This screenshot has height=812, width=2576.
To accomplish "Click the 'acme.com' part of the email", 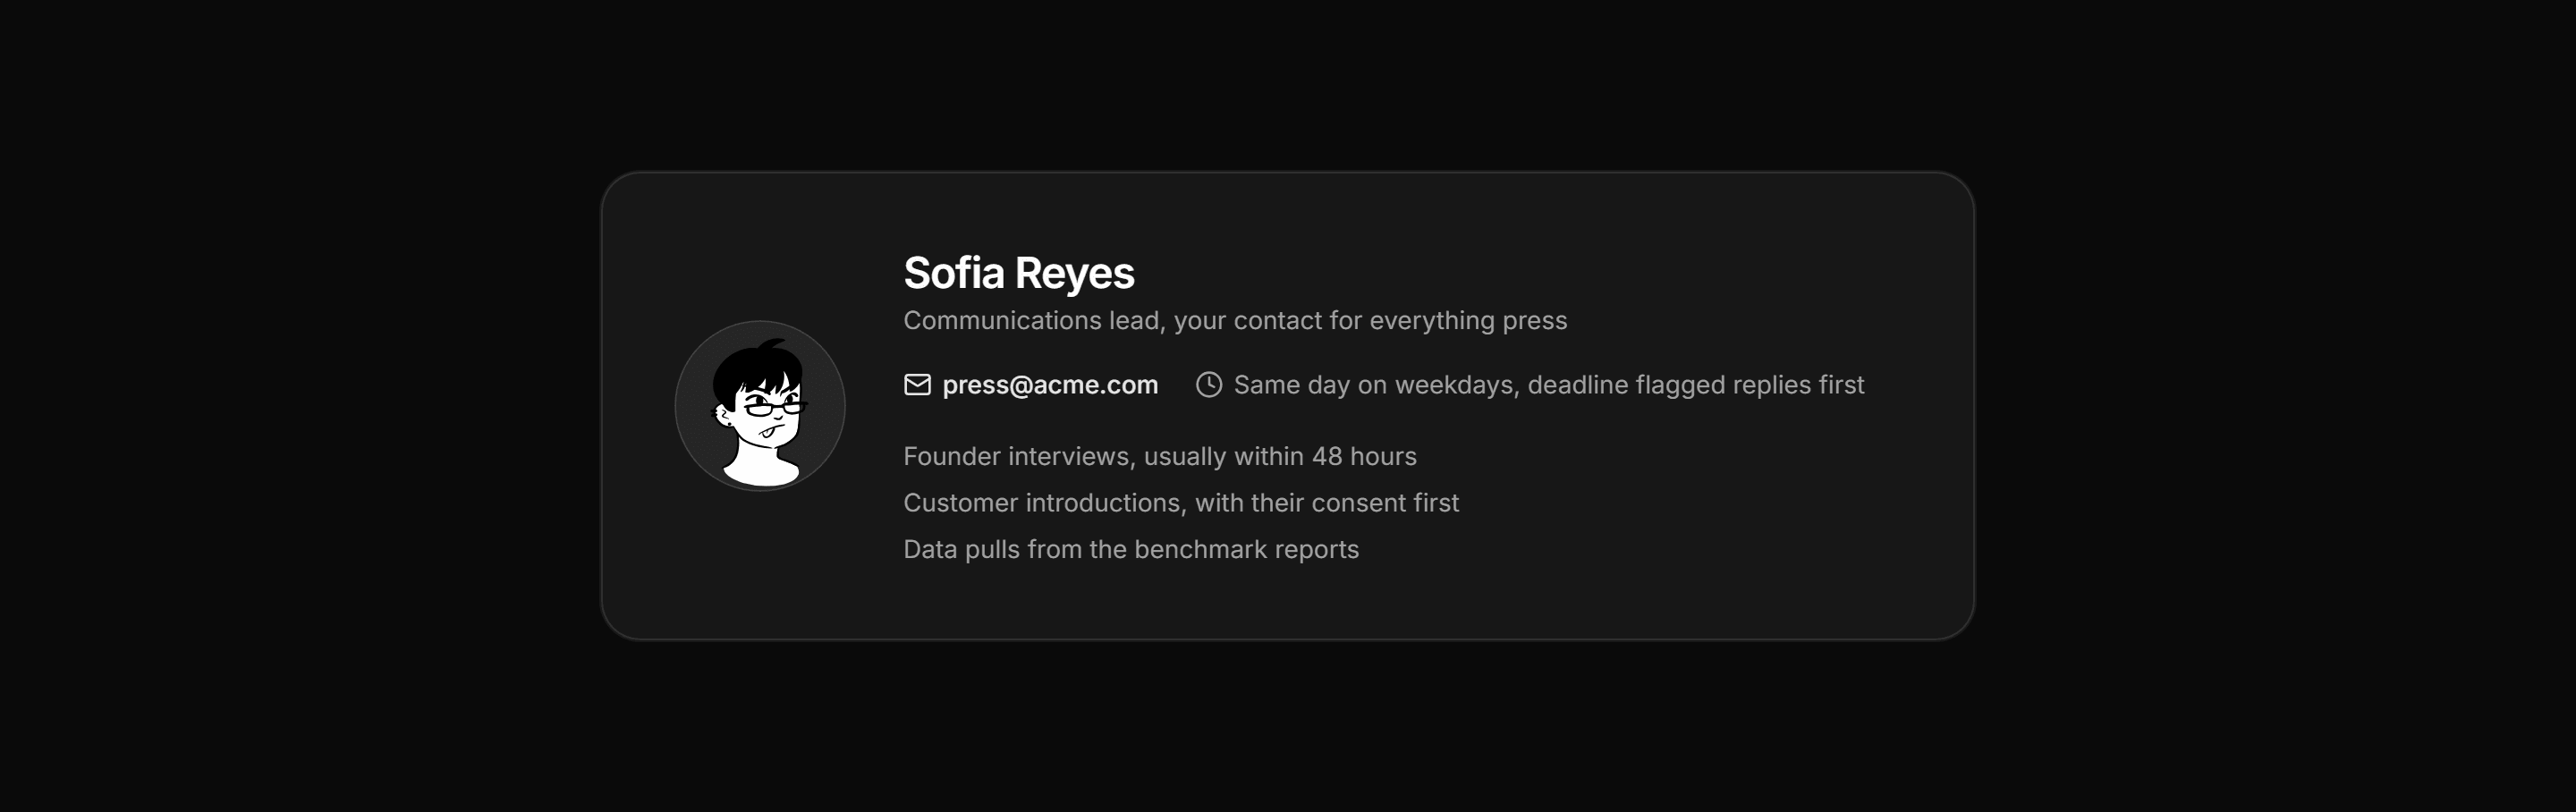I will click(x=1095, y=385).
